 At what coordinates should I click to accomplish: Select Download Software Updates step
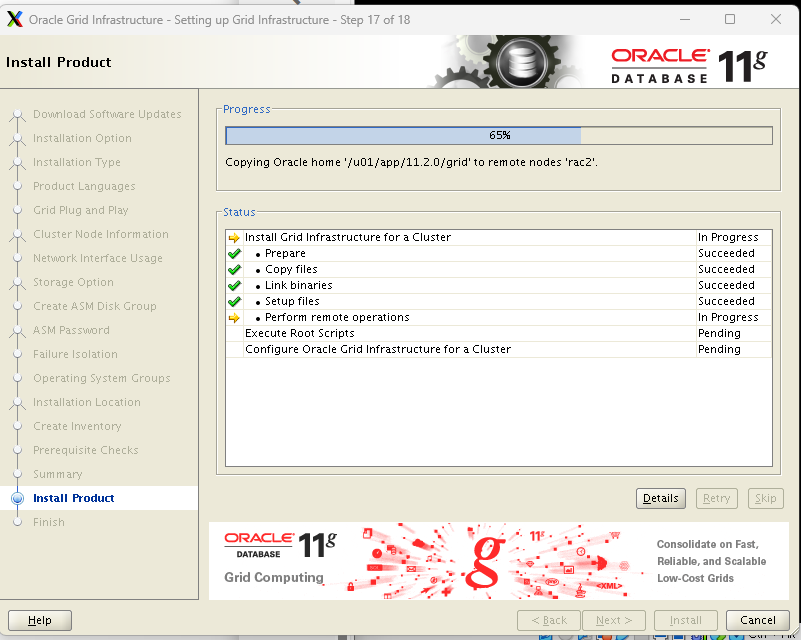(x=107, y=114)
